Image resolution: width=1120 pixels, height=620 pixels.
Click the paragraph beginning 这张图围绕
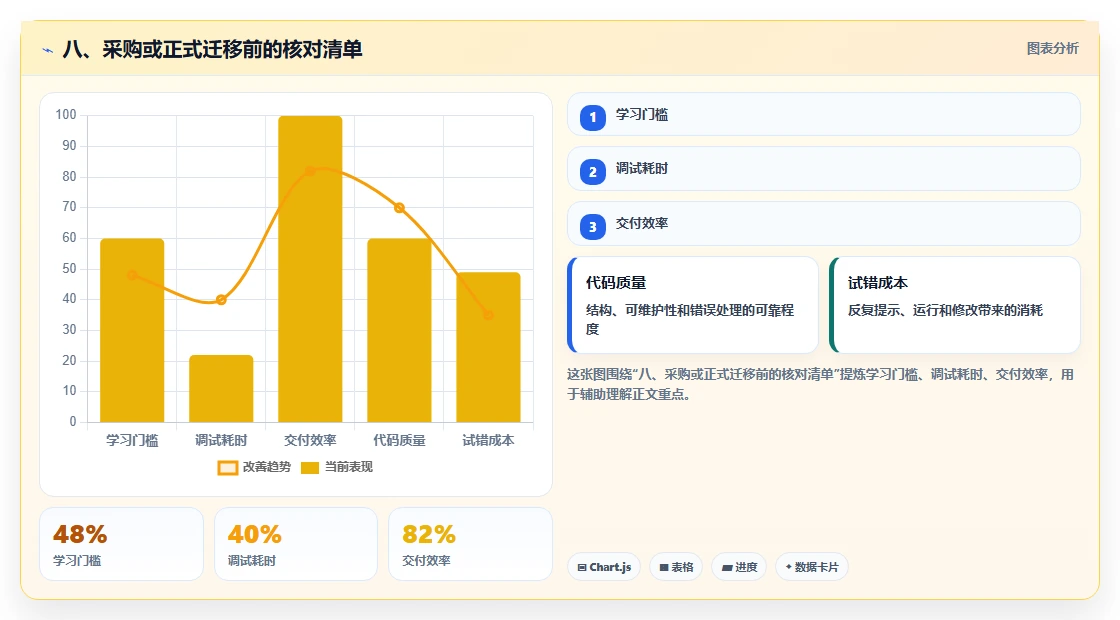[820, 384]
